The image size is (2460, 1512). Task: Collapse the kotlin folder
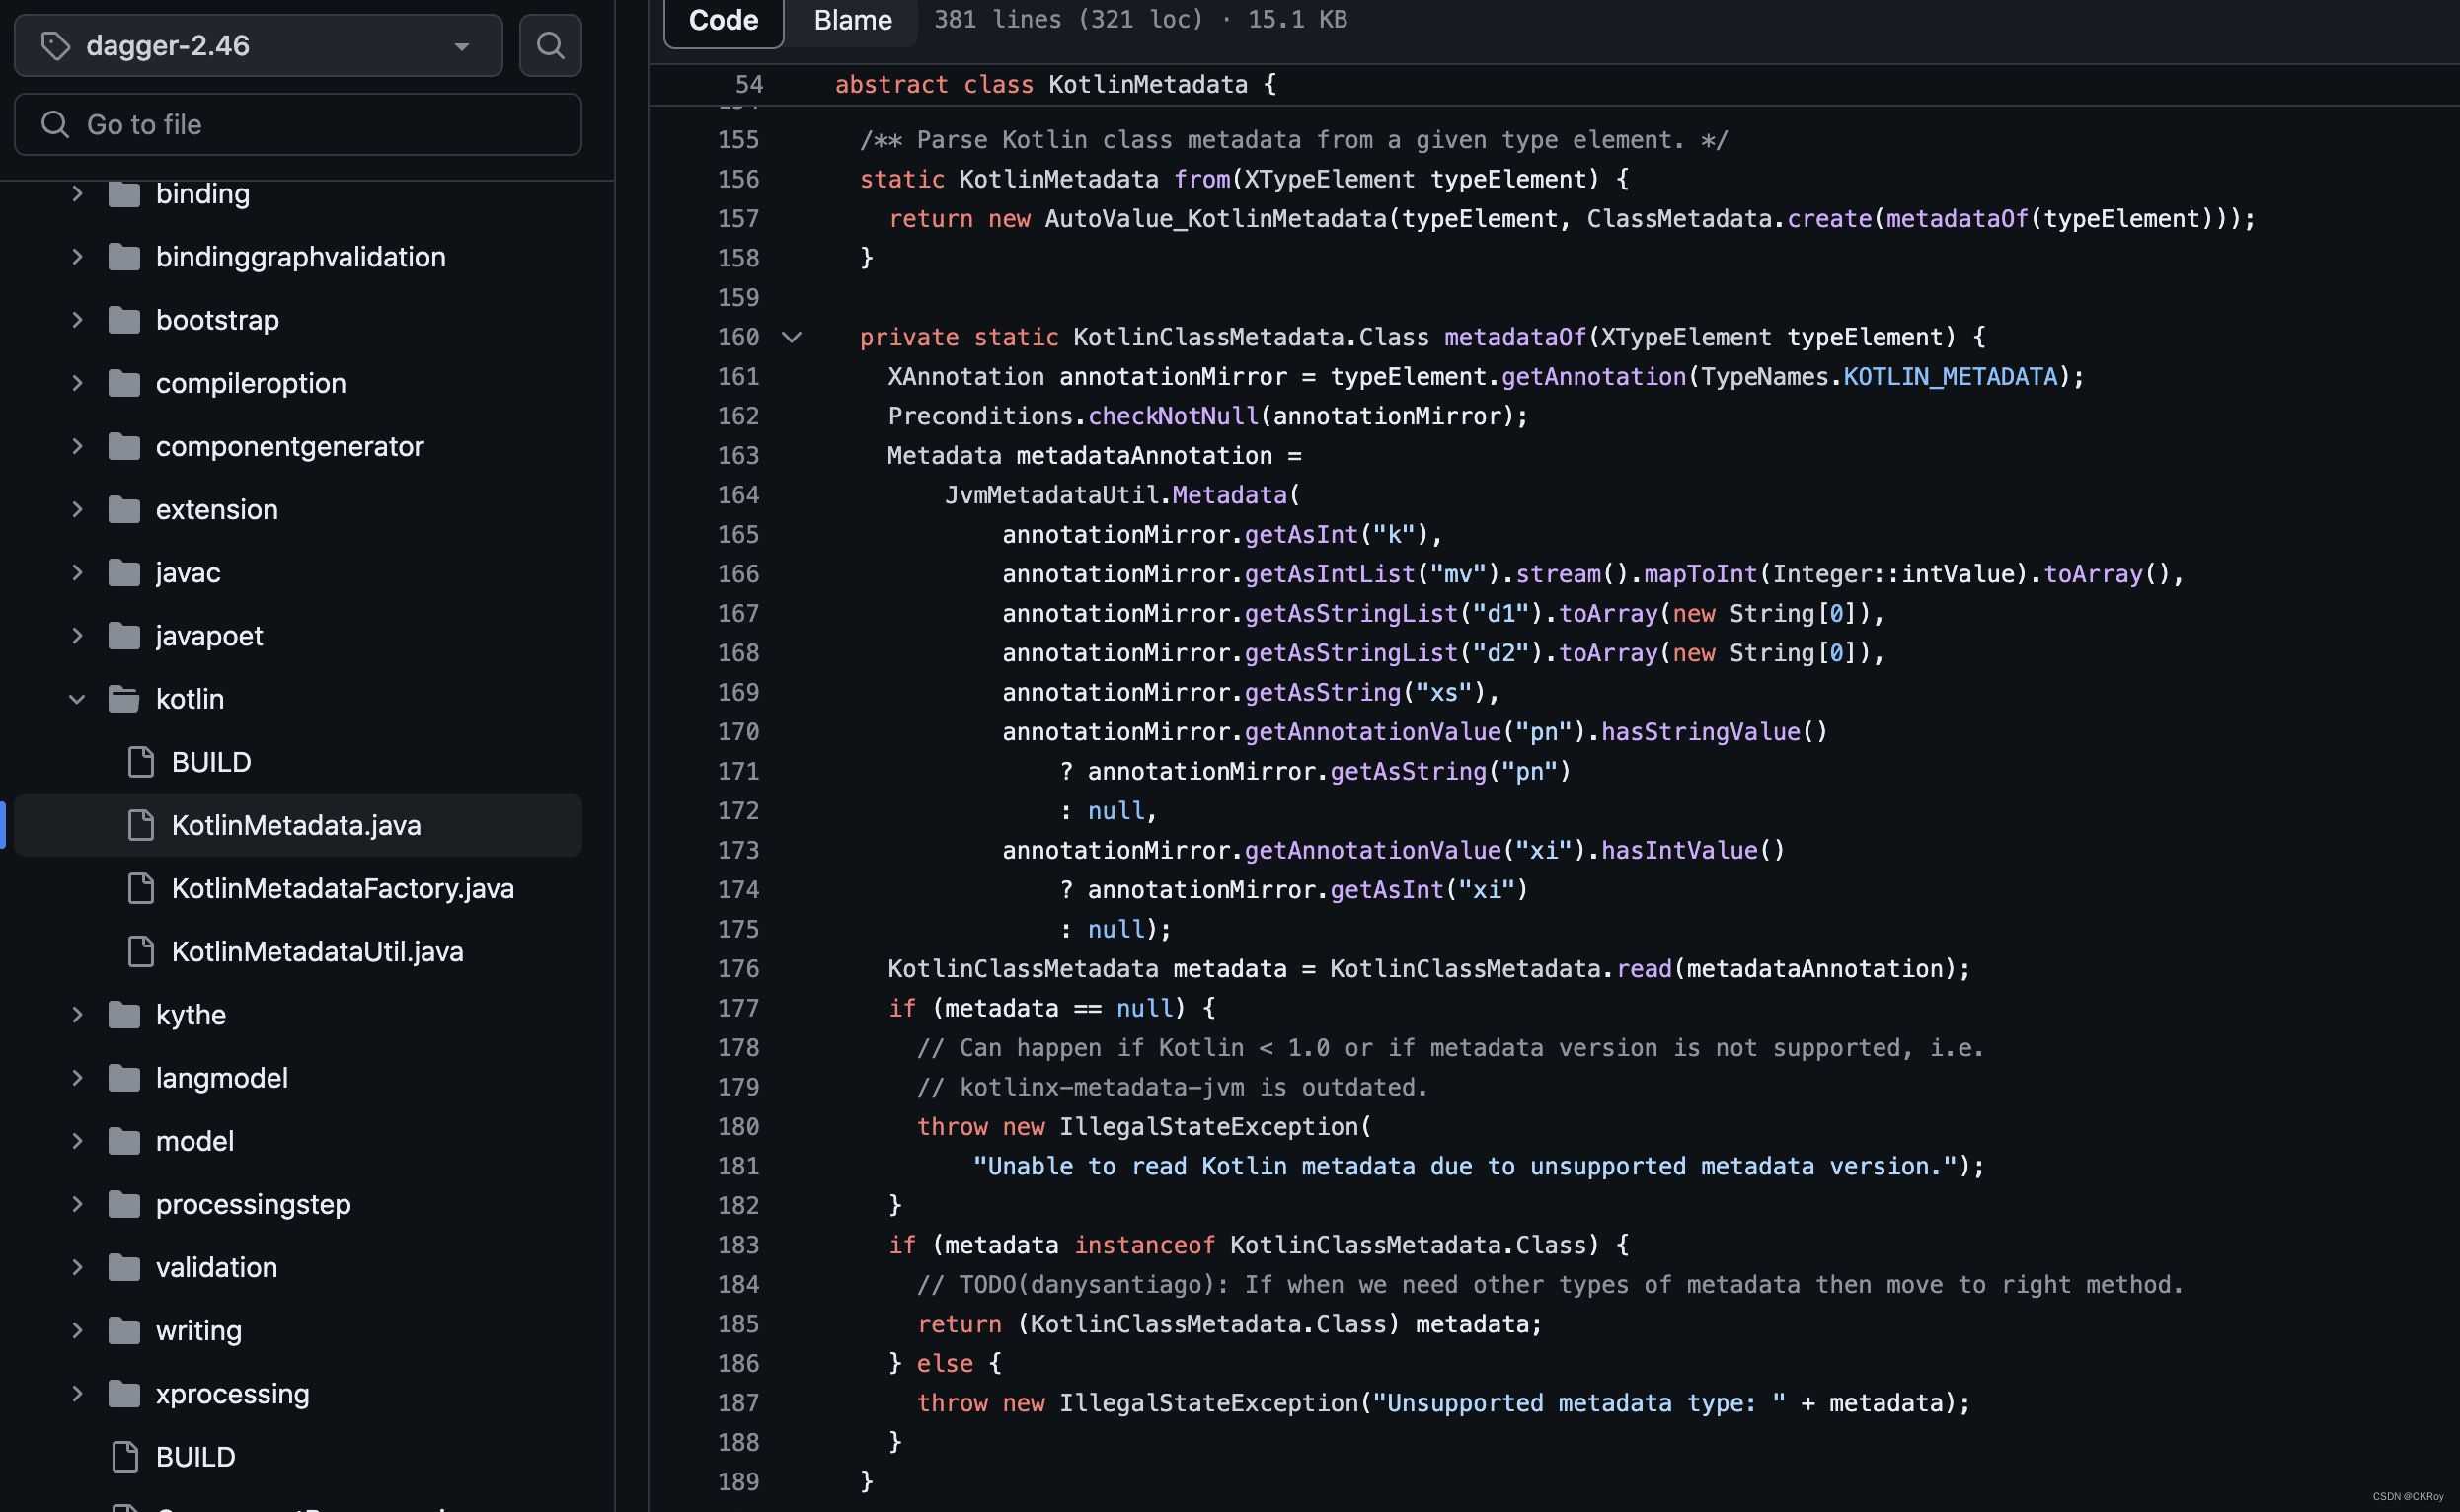pos(78,698)
